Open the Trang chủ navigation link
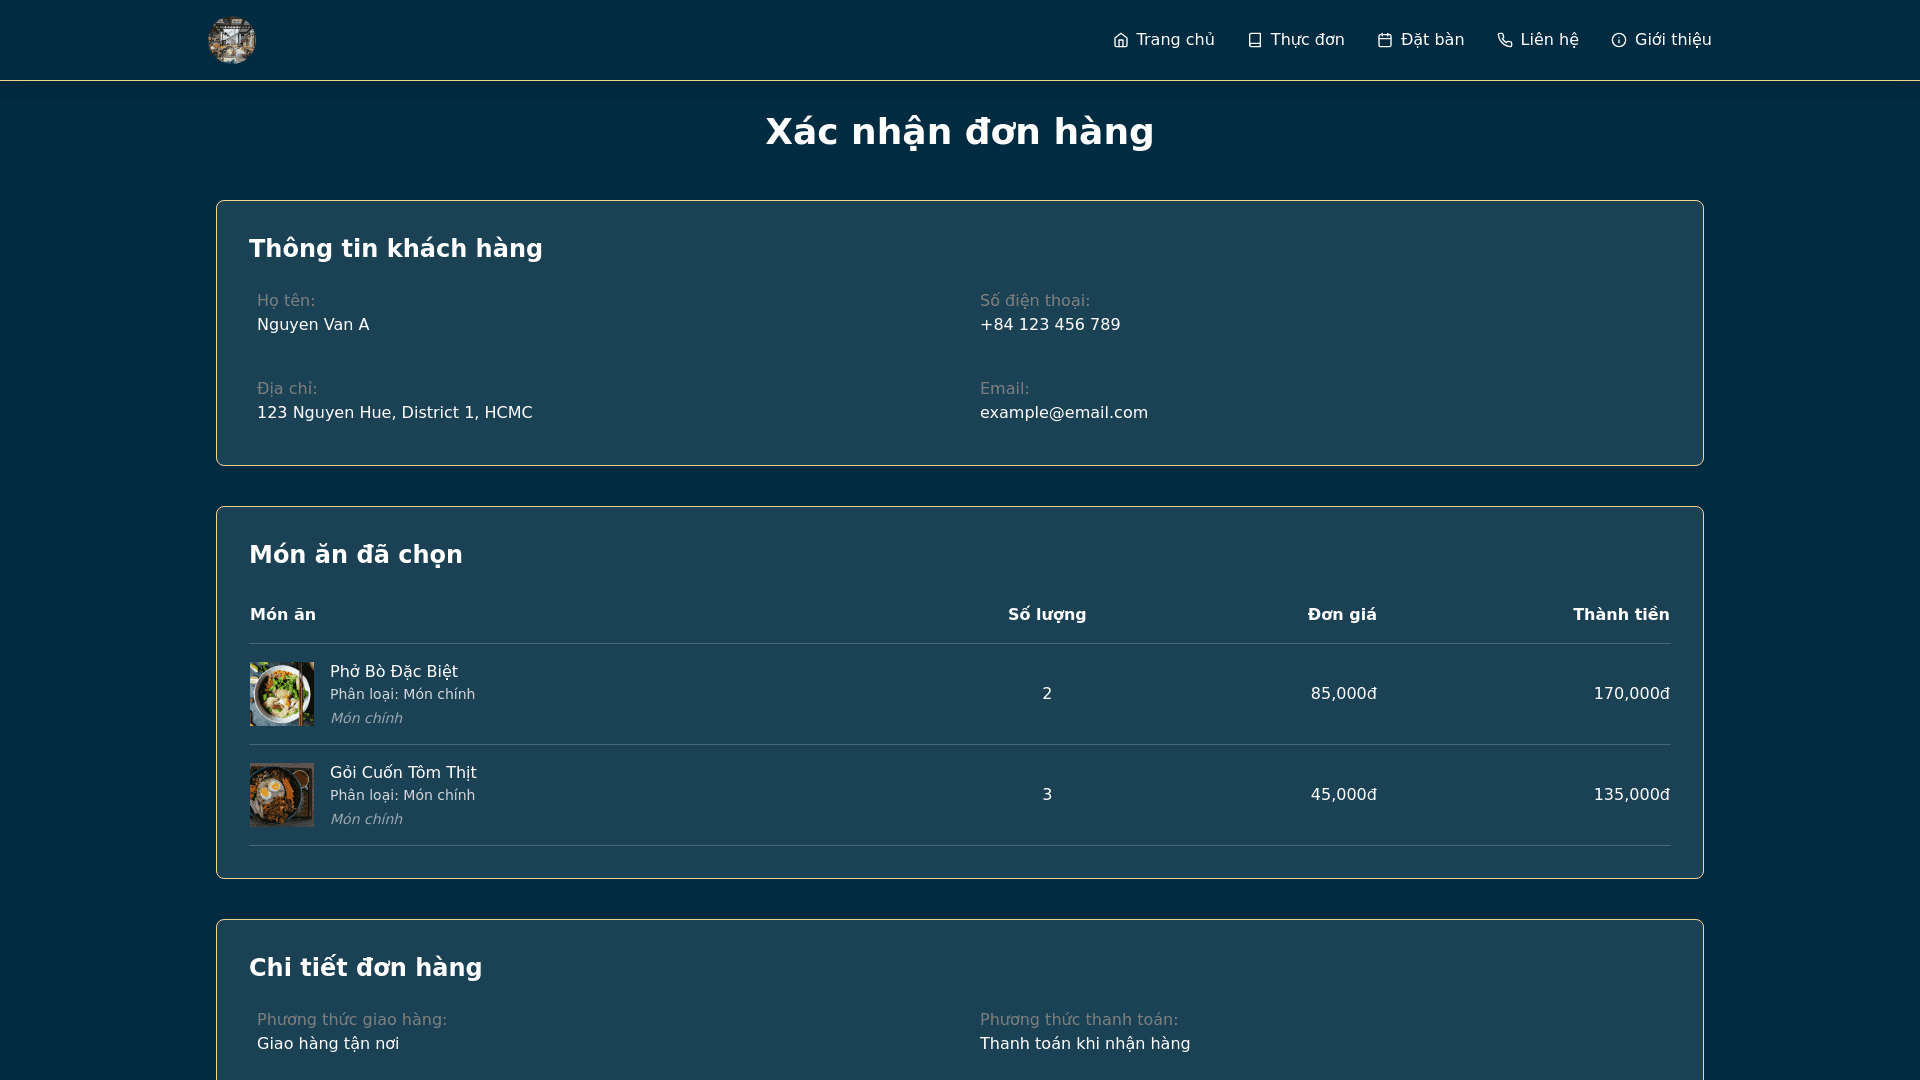The width and height of the screenshot is (1920, 1080). tap(1175, 40)
